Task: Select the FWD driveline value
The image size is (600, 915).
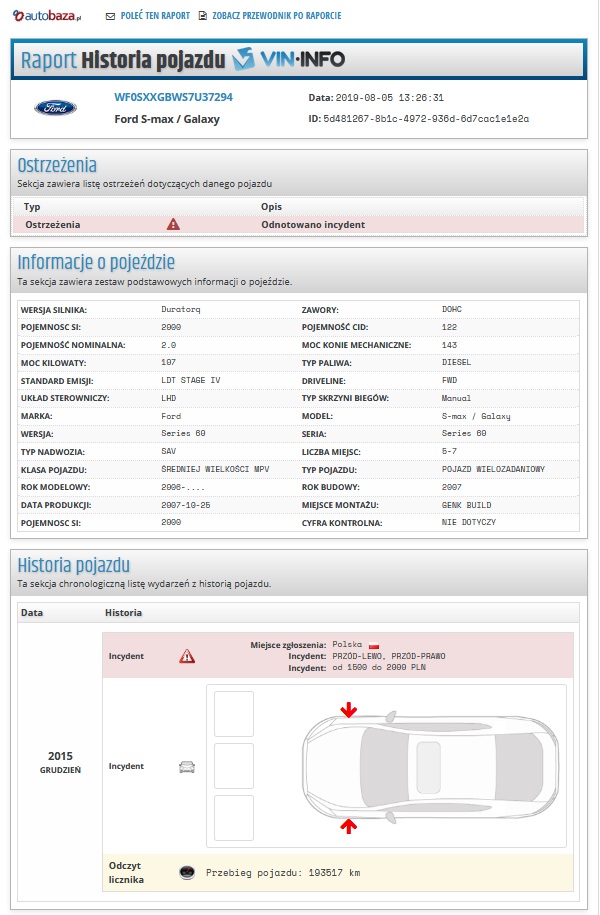Action: tap(449, 380)
